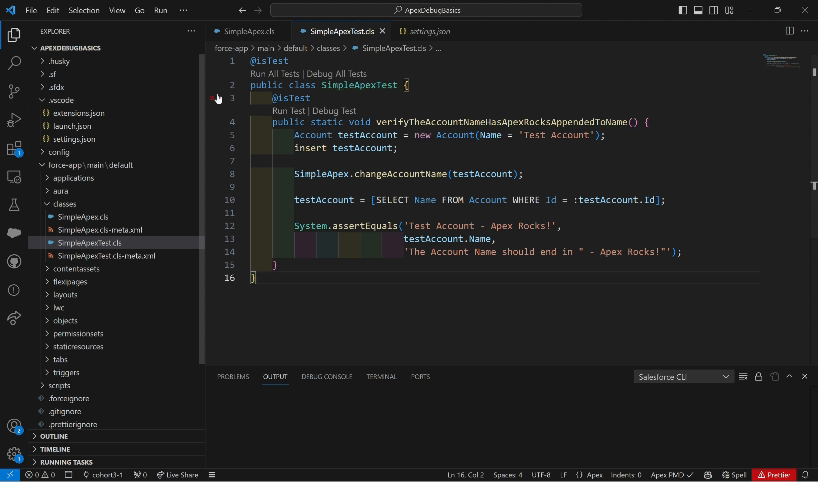
Task: Click the editor minimap code preview
Action: tap(780, 59)
